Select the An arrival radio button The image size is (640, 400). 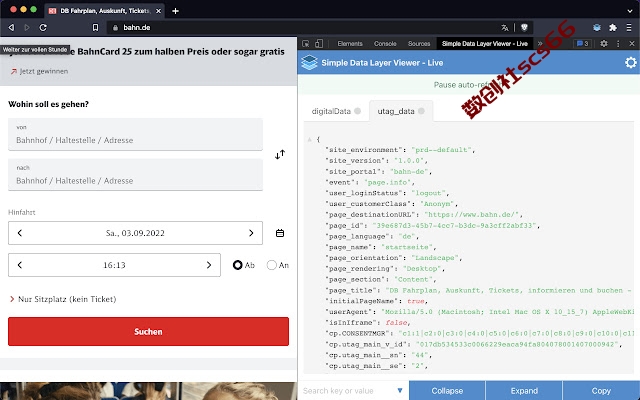pyautogui.click(x=271, y=265)
